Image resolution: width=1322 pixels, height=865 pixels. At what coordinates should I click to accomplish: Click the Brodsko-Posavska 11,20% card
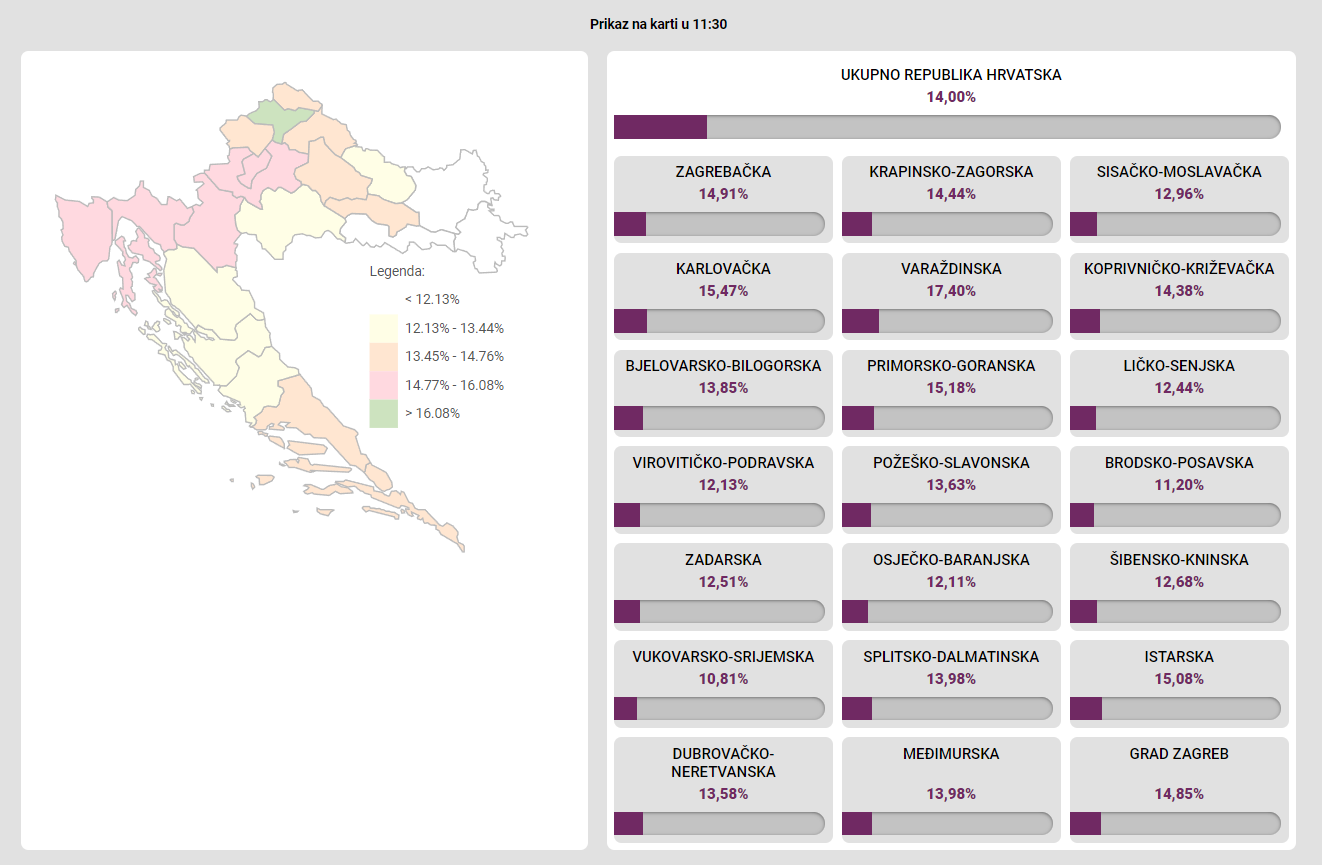tap(1179, 490)
